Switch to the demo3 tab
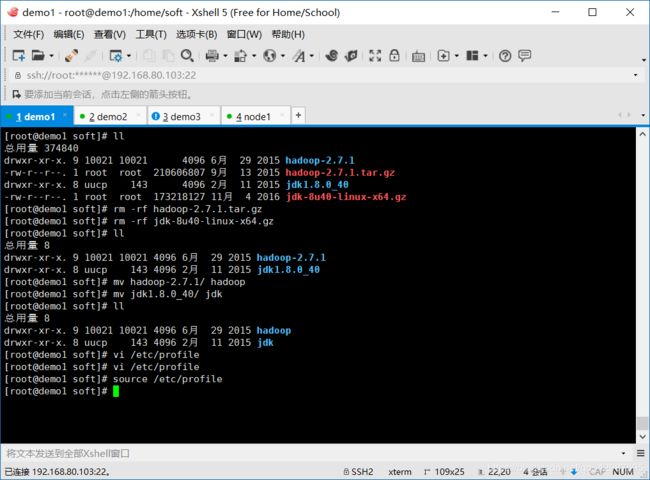This screenshot has height=480, width=650. click(x=181, y=117)
